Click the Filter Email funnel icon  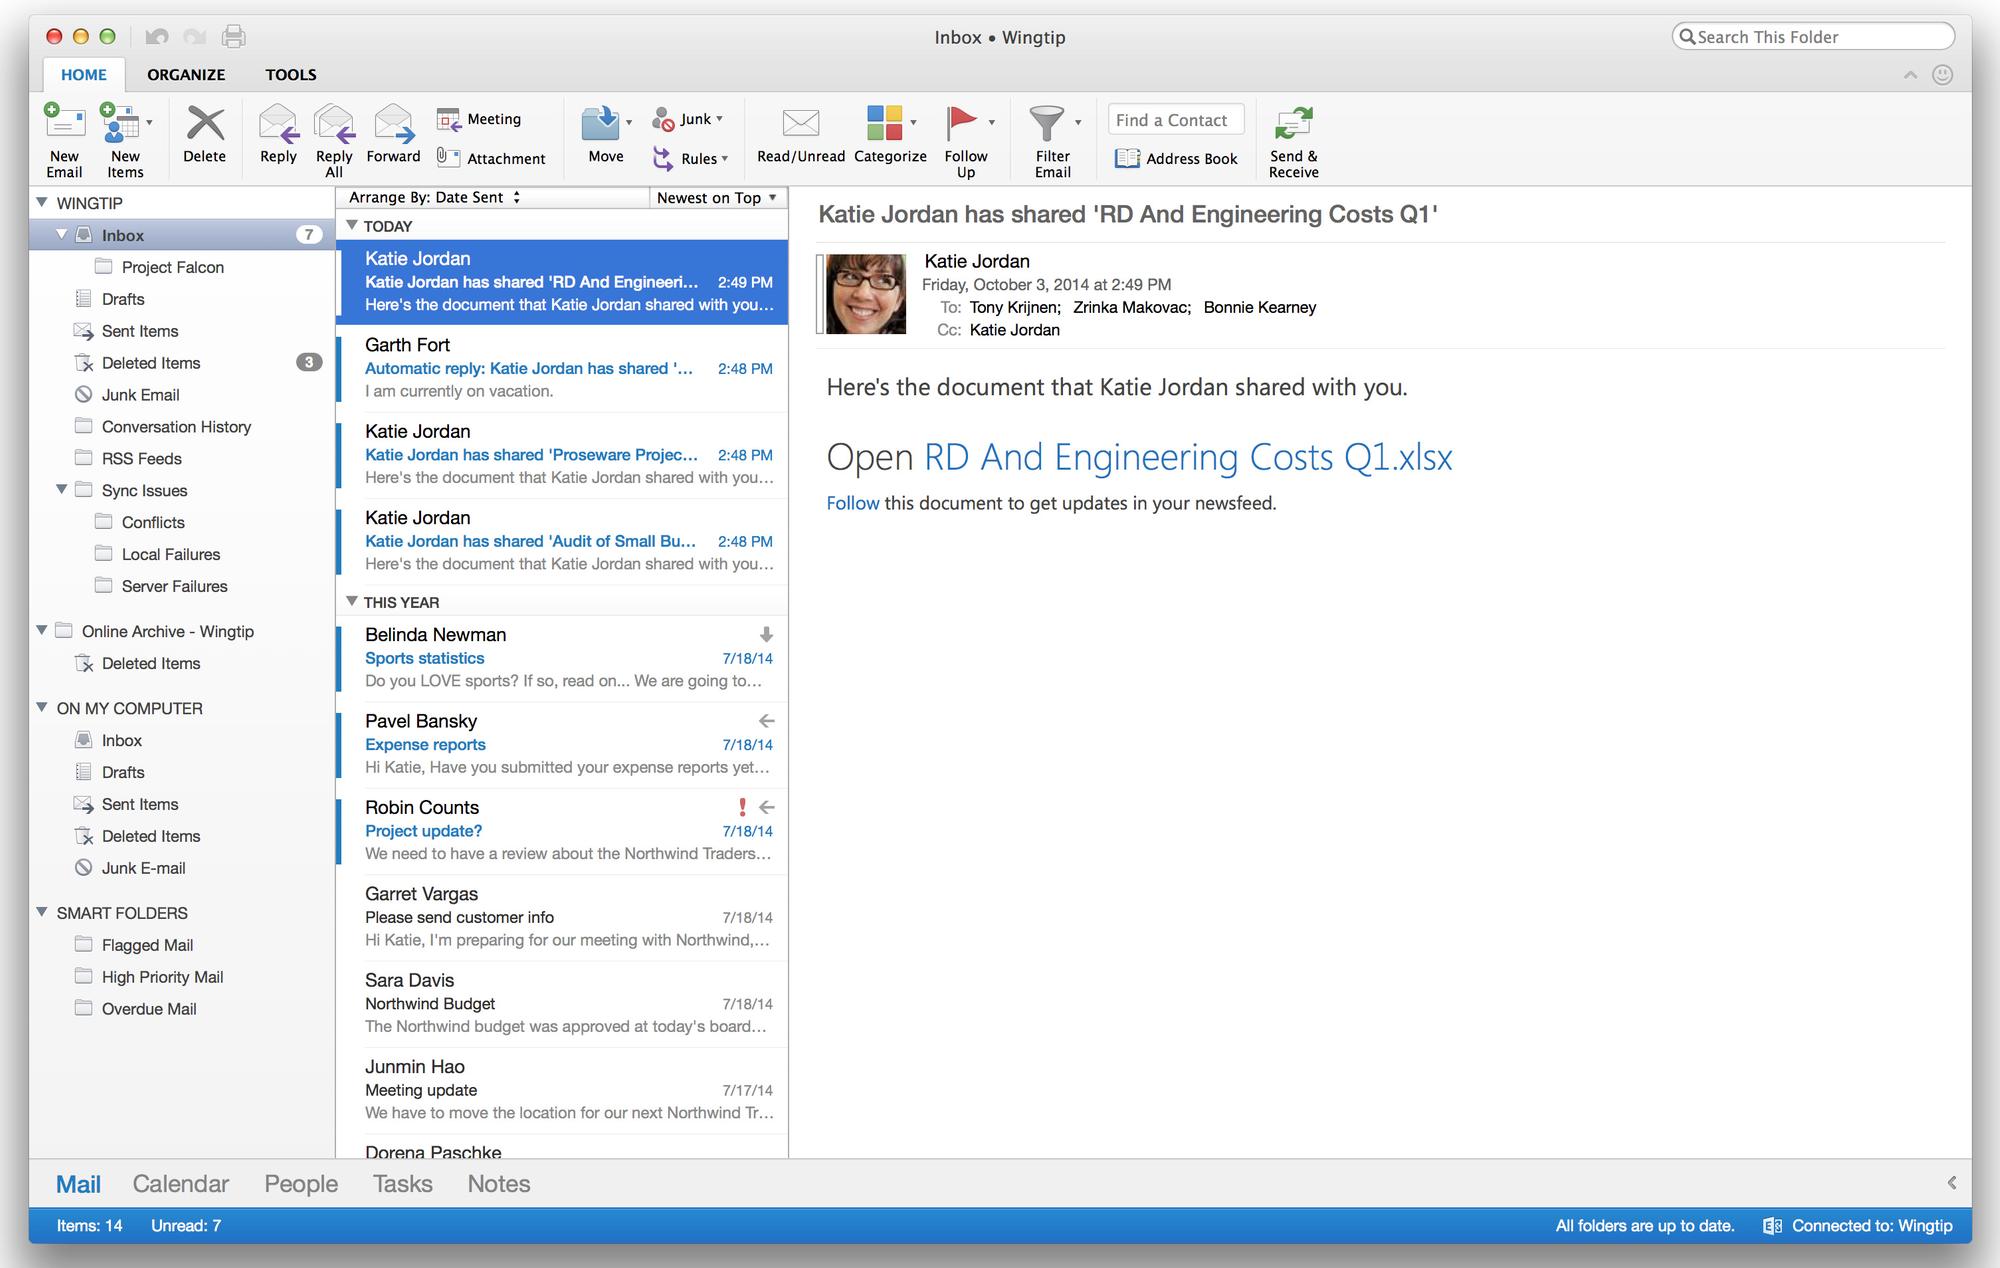pyautogui.click(x=1046, y=124)
